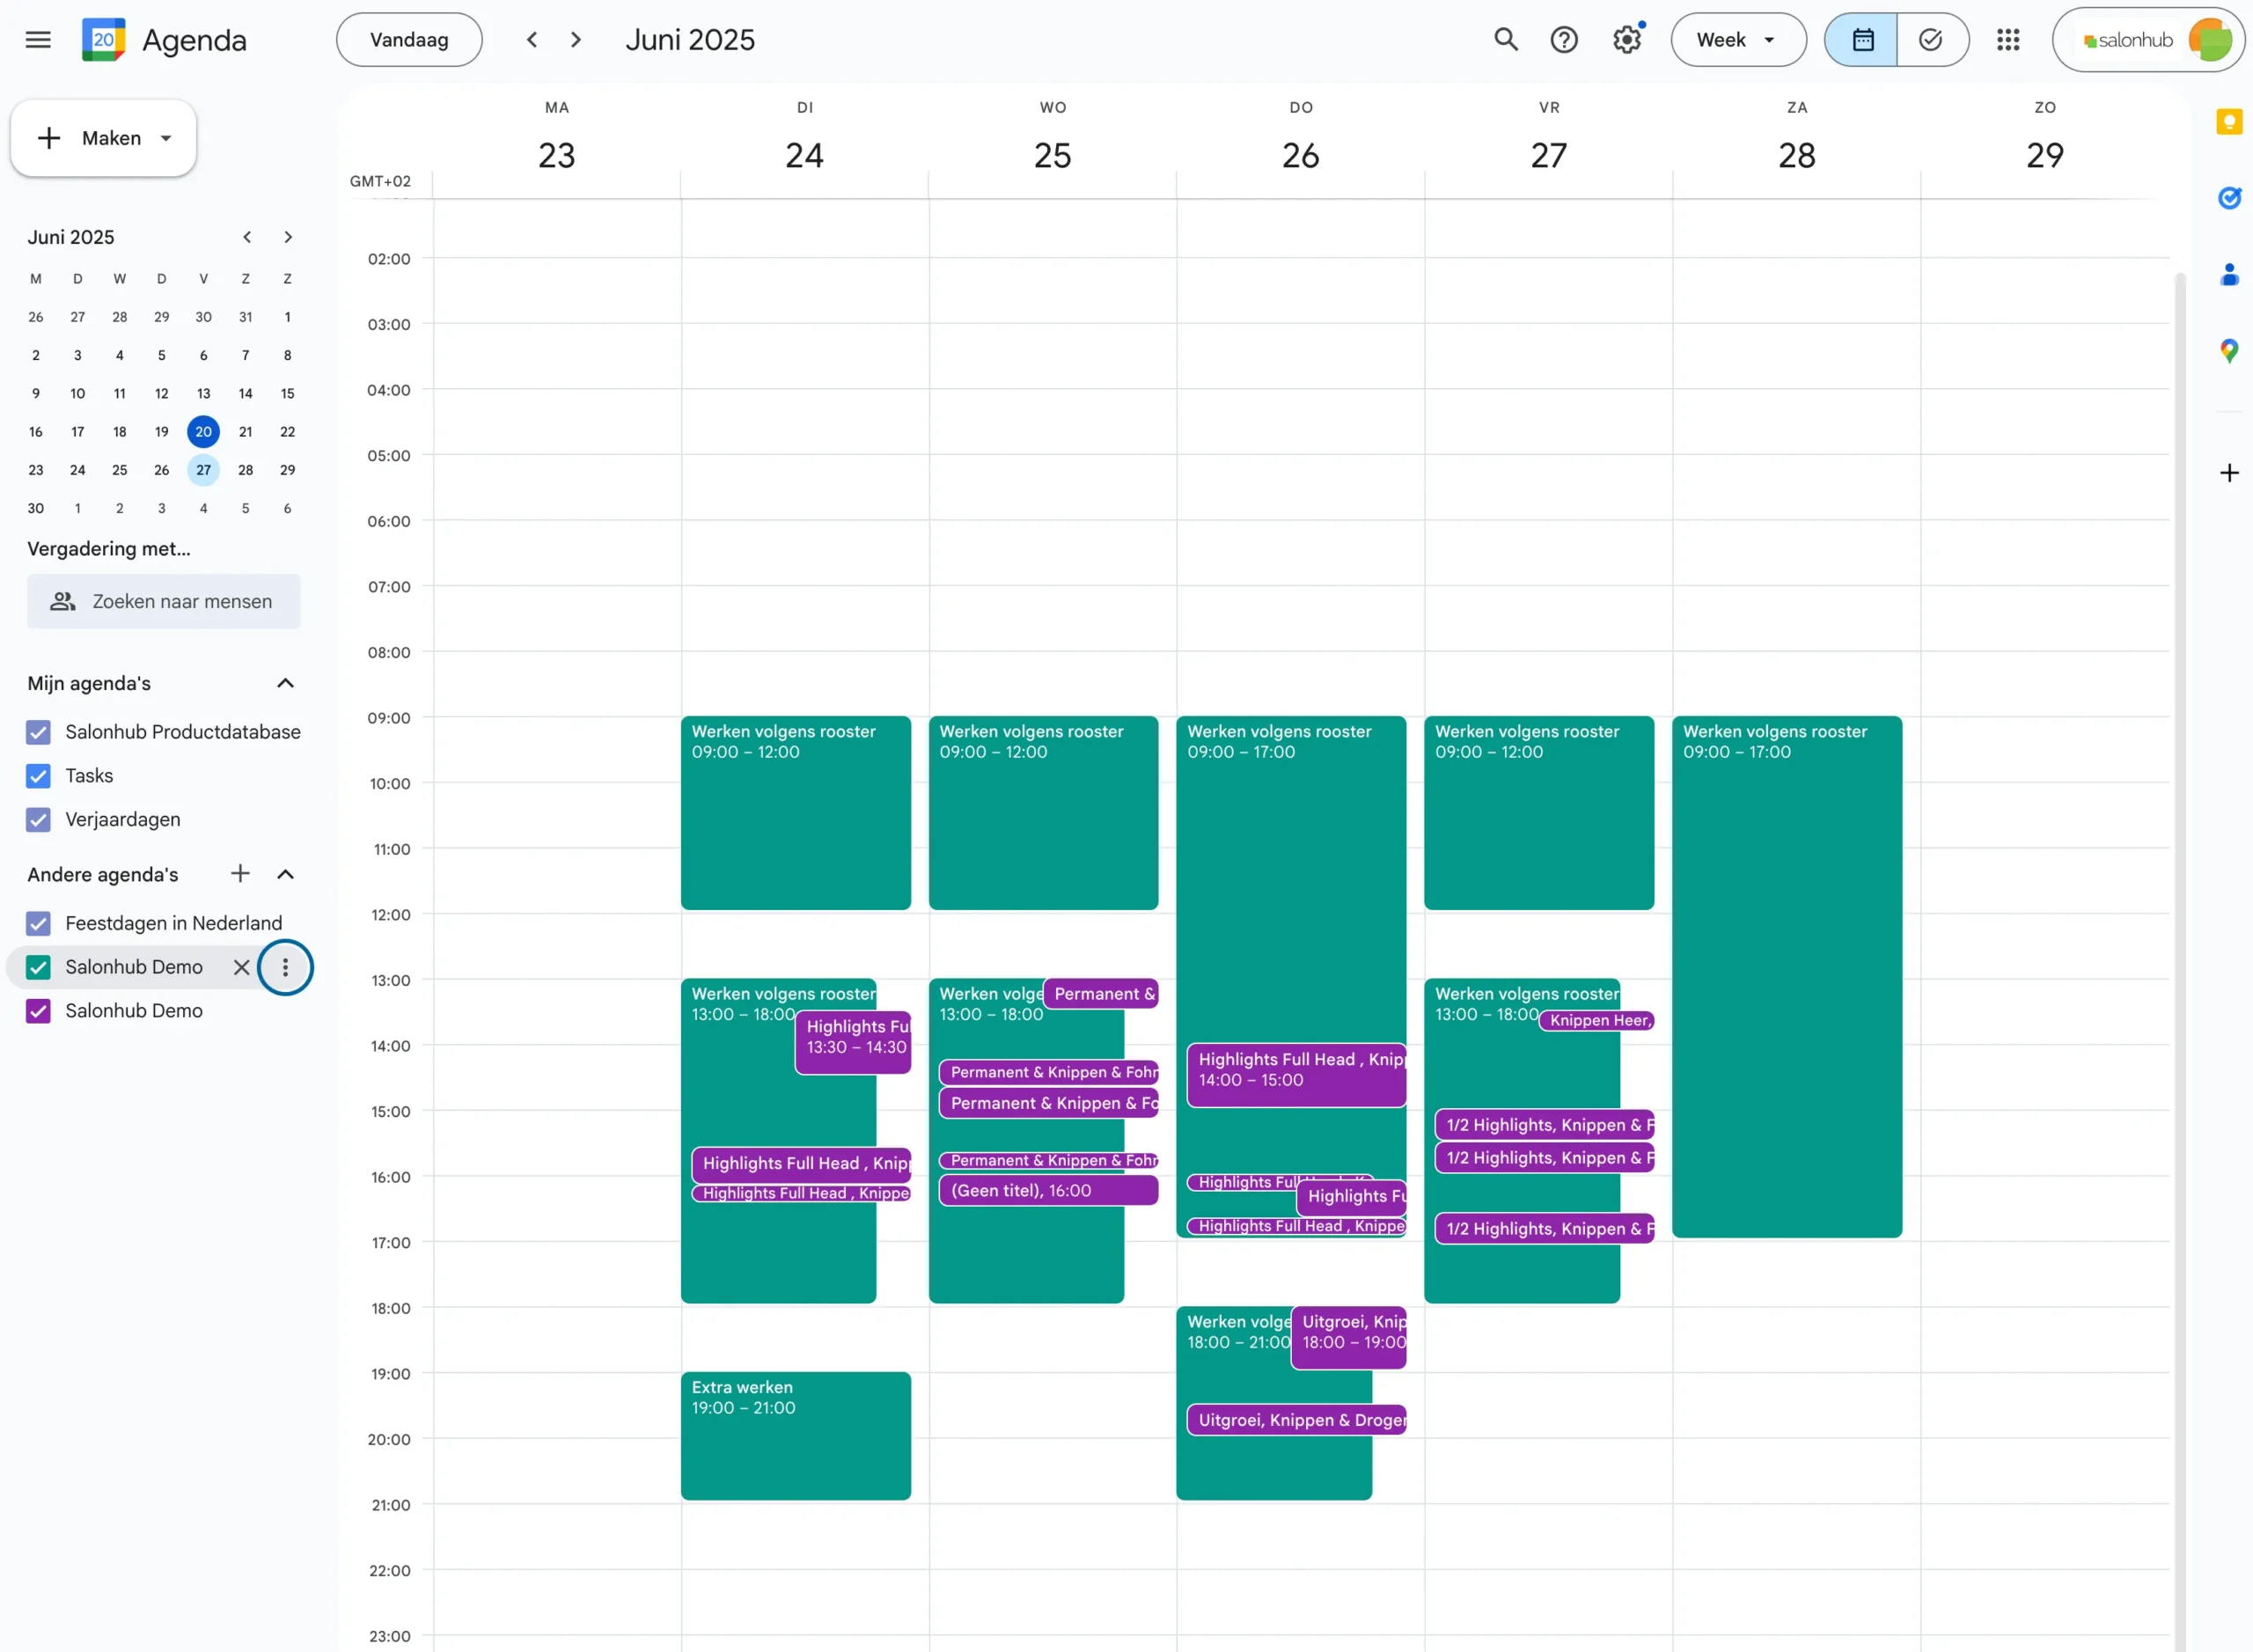The image size is (2253, 1652).
Task: Open options for teal Salonhub Demo
Action: 285,967
